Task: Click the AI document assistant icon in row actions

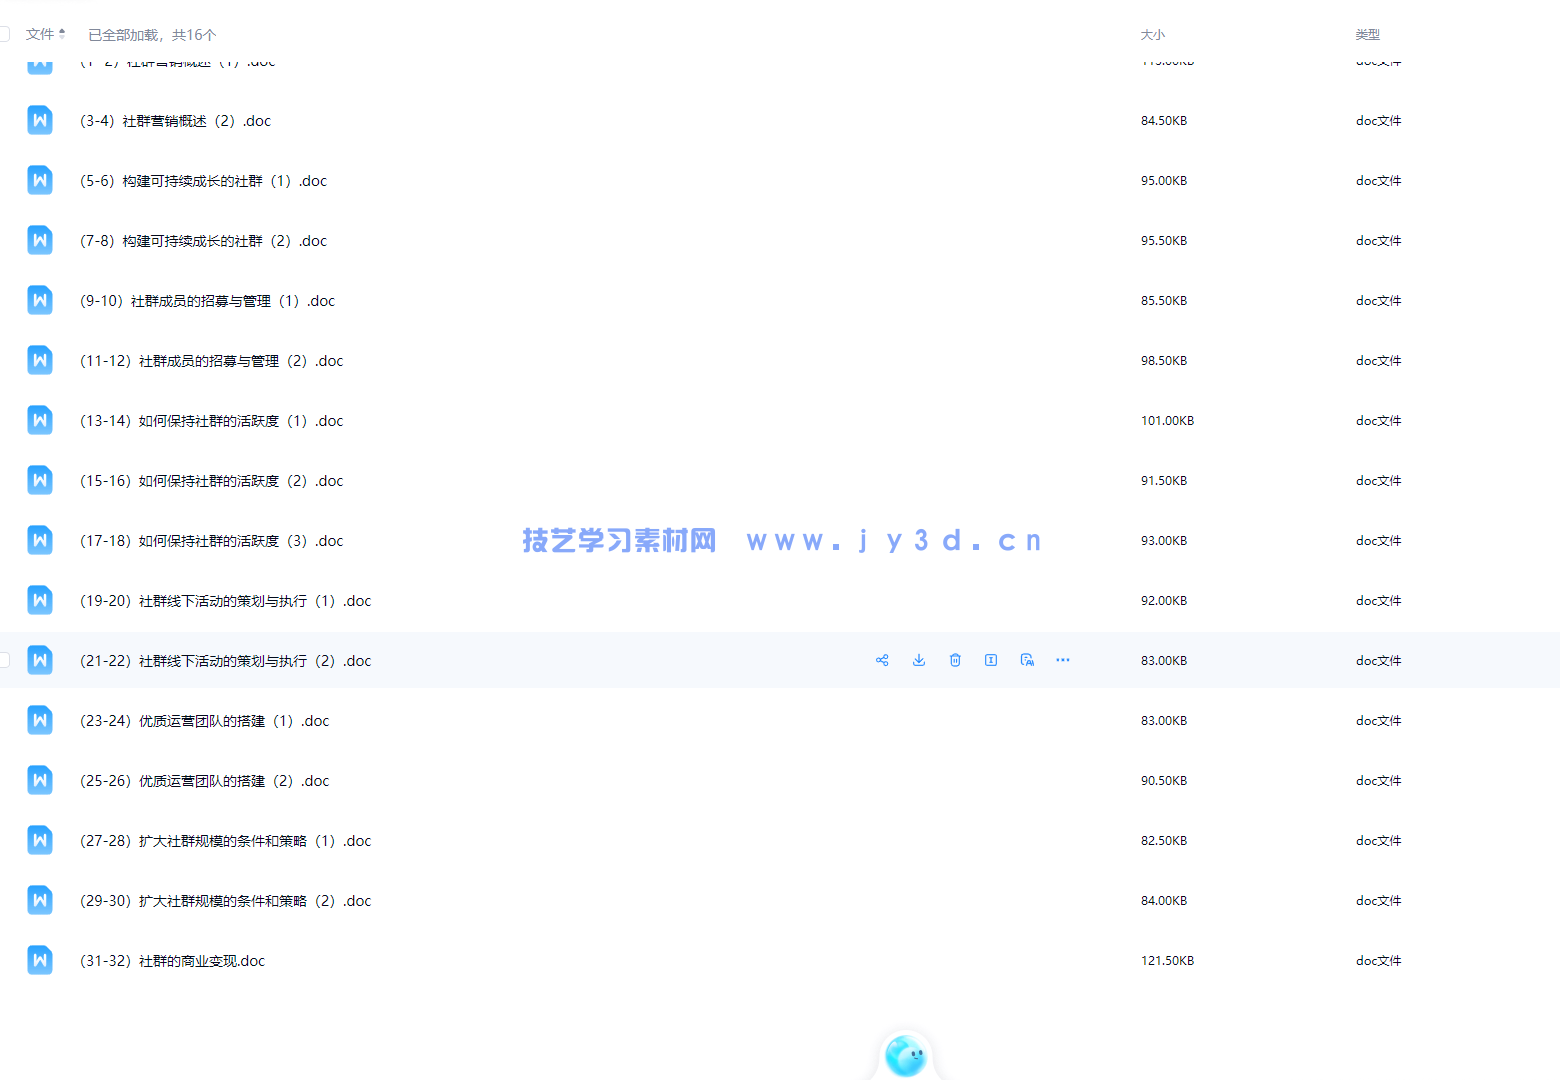Action: [1027, 660]
